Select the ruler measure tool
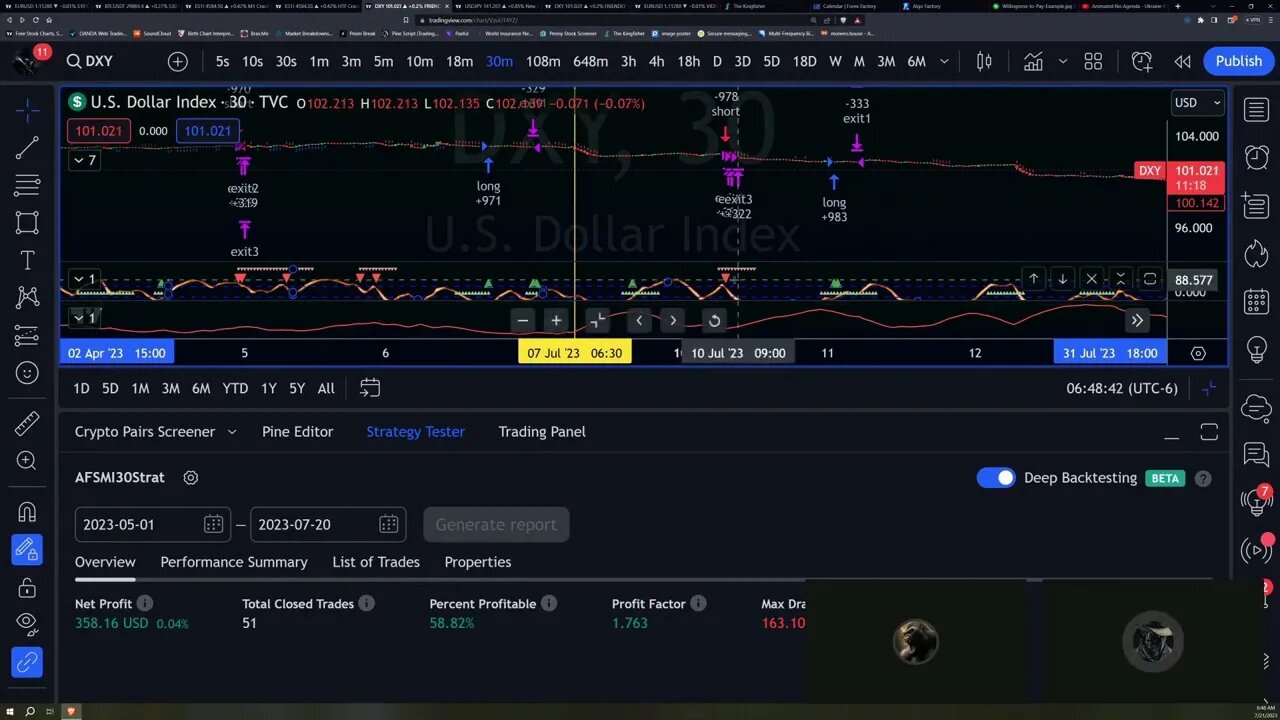The image size is (1280, 720). [x=27, y=423]
